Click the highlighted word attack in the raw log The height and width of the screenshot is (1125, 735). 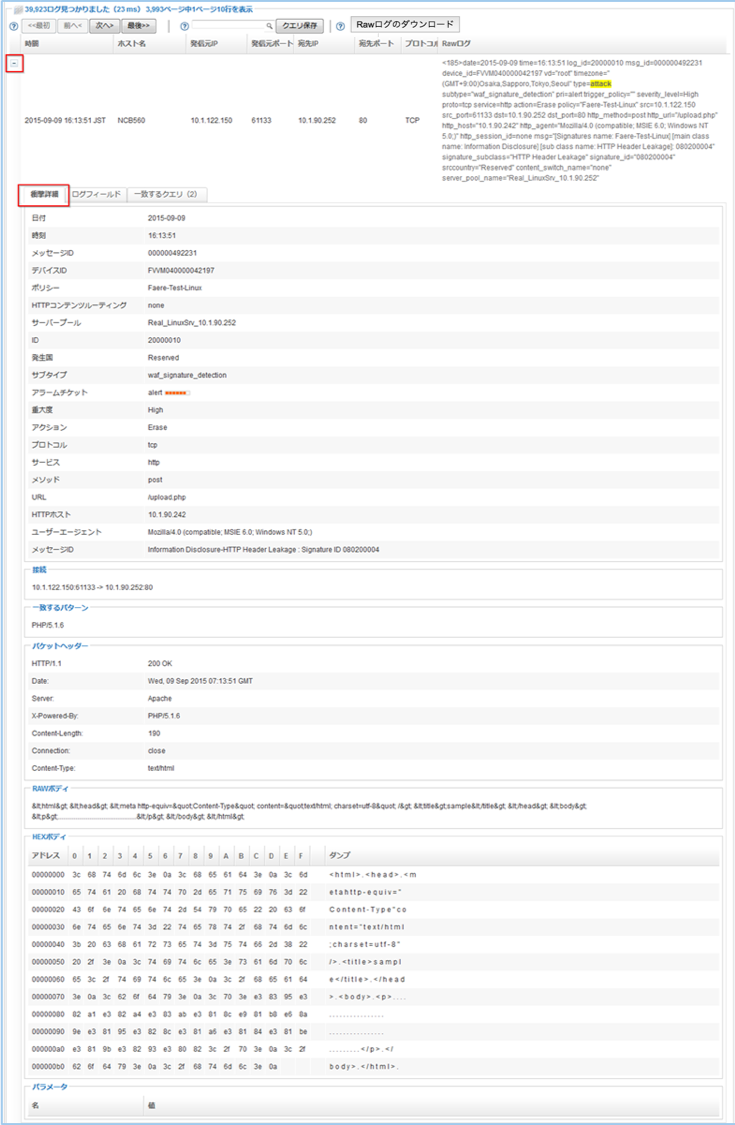[601, 84]
